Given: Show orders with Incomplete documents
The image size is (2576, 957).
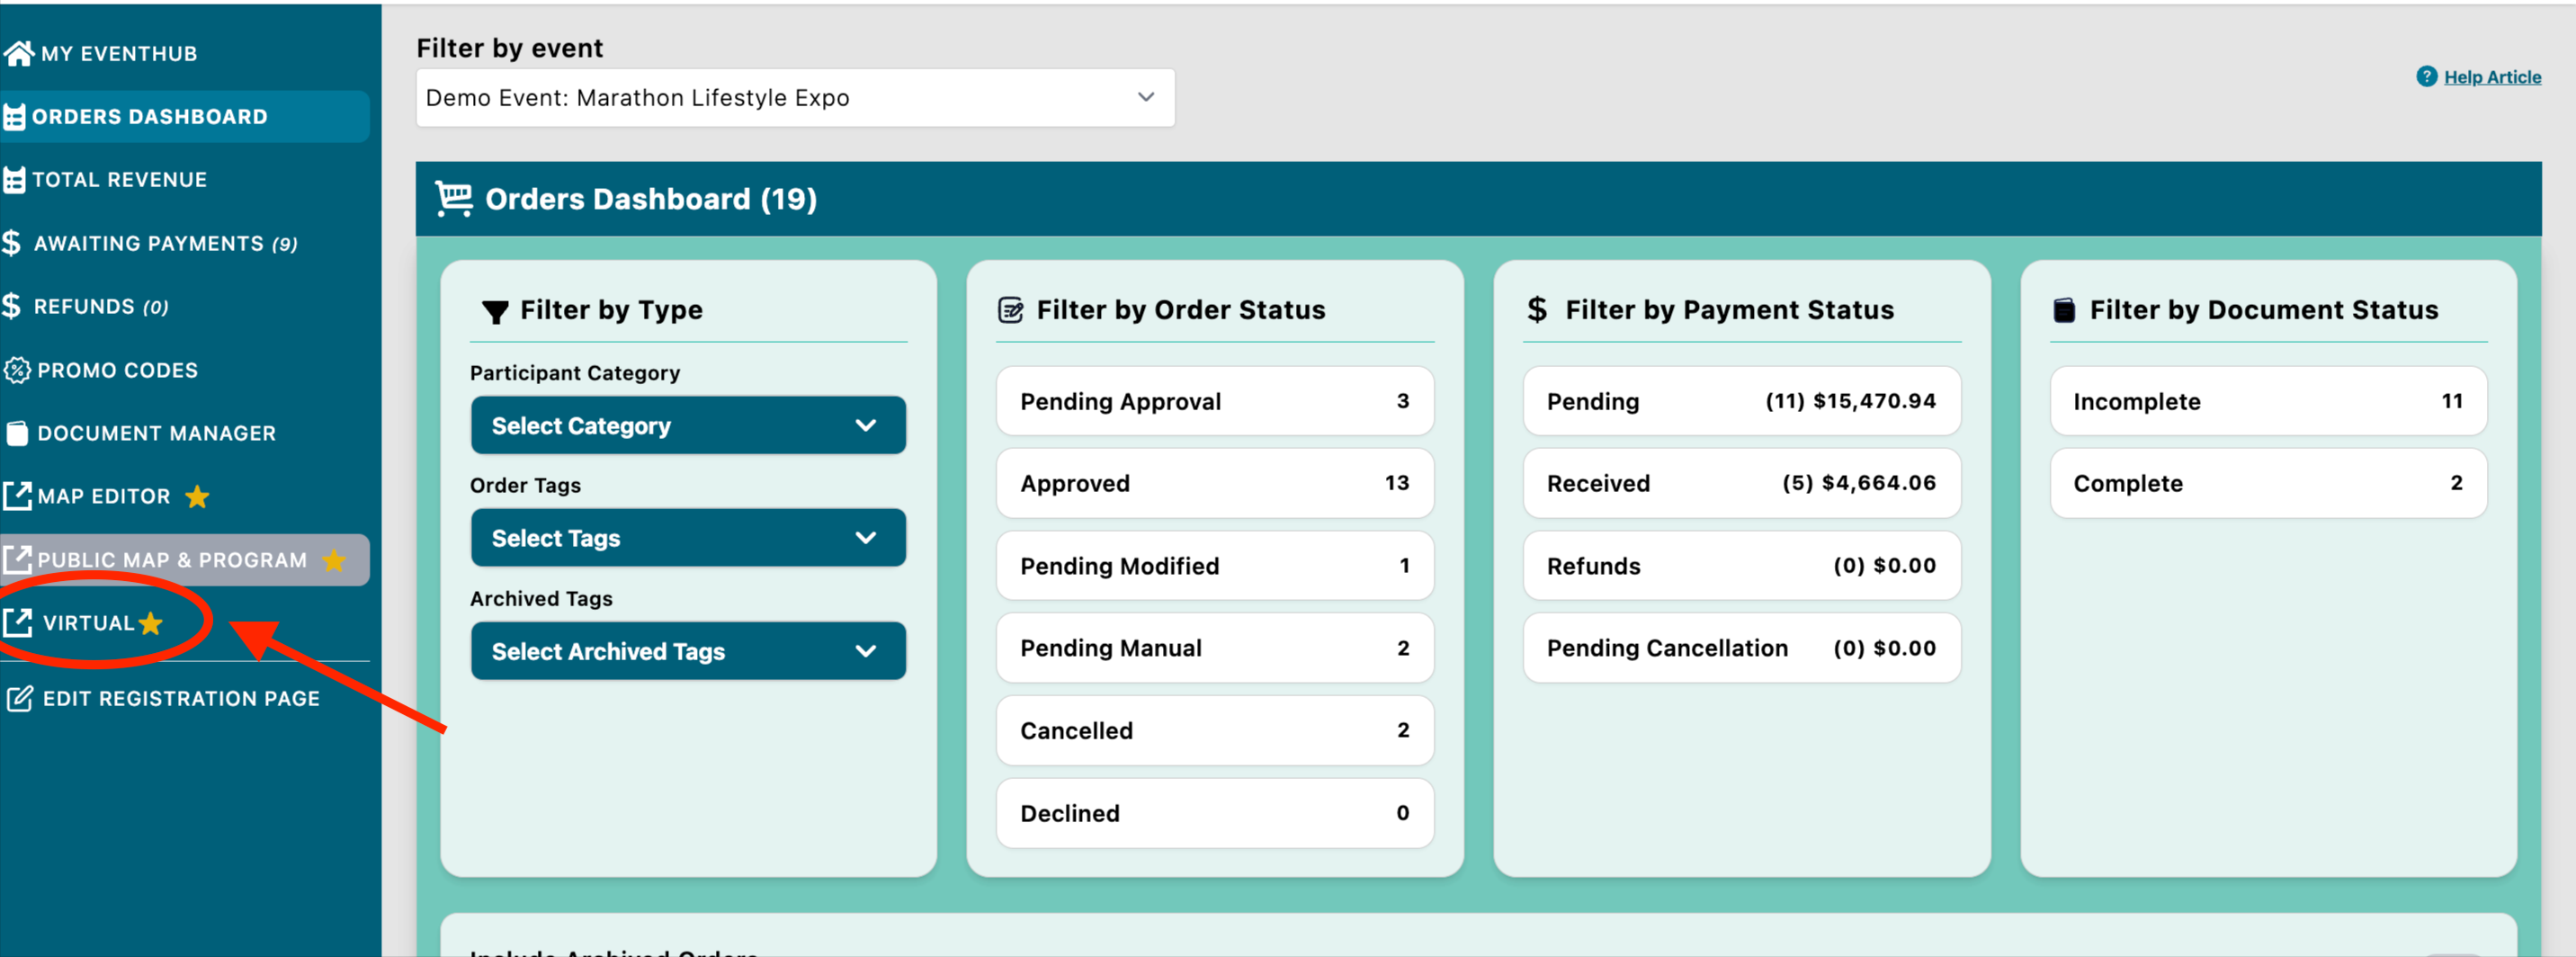Looking at the screenshot, I should [x=2267, y=401].
